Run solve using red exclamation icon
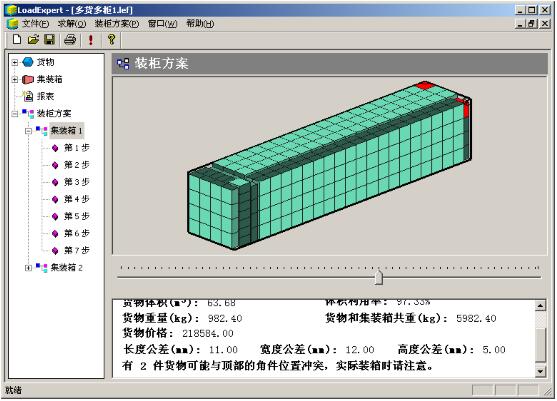 91,40
